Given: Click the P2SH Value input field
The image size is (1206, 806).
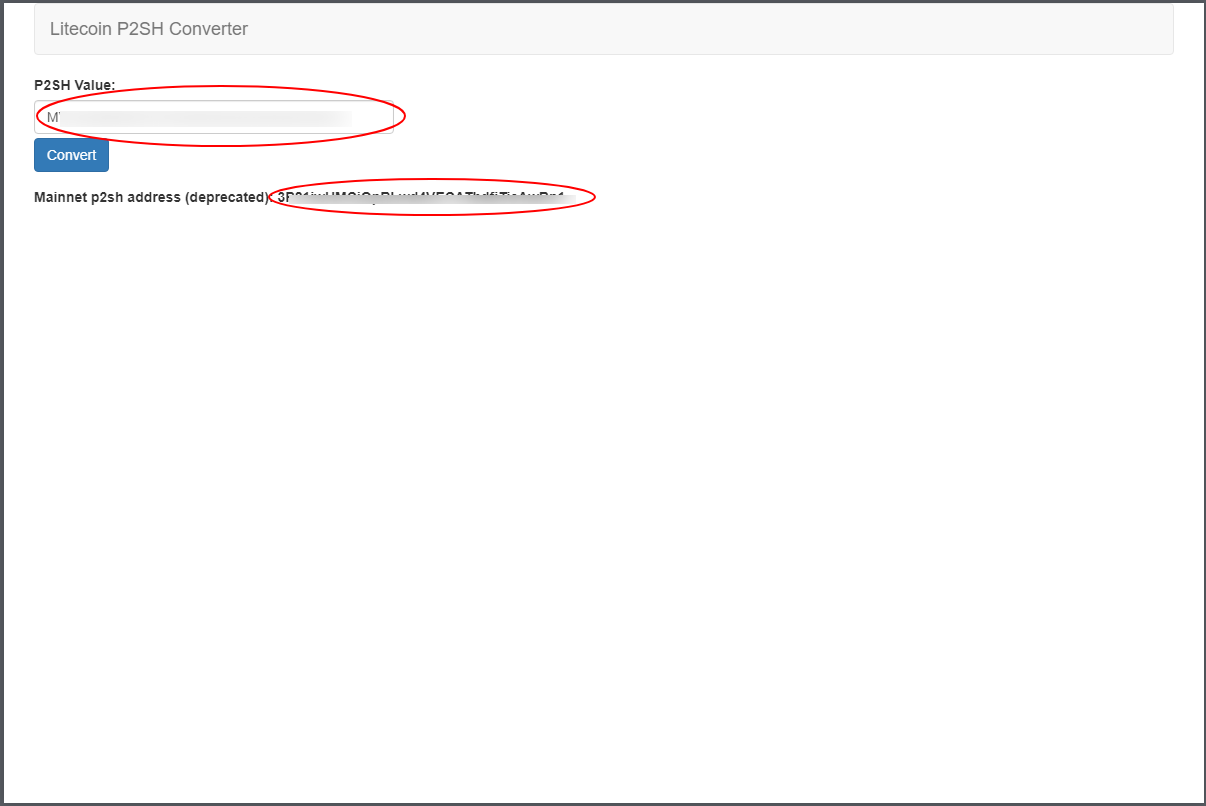Looking at the screenshot, I should click(214, 117).
